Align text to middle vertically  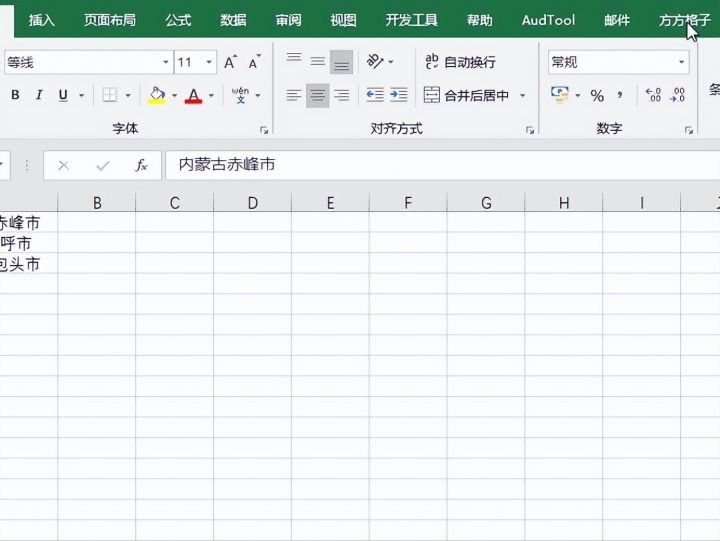pos(317,61)
